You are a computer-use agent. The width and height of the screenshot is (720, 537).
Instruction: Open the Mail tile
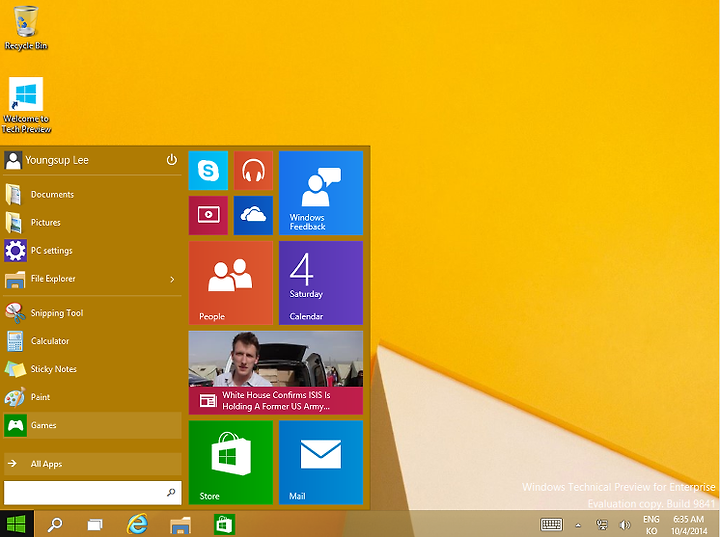click(x=321, y=463)
